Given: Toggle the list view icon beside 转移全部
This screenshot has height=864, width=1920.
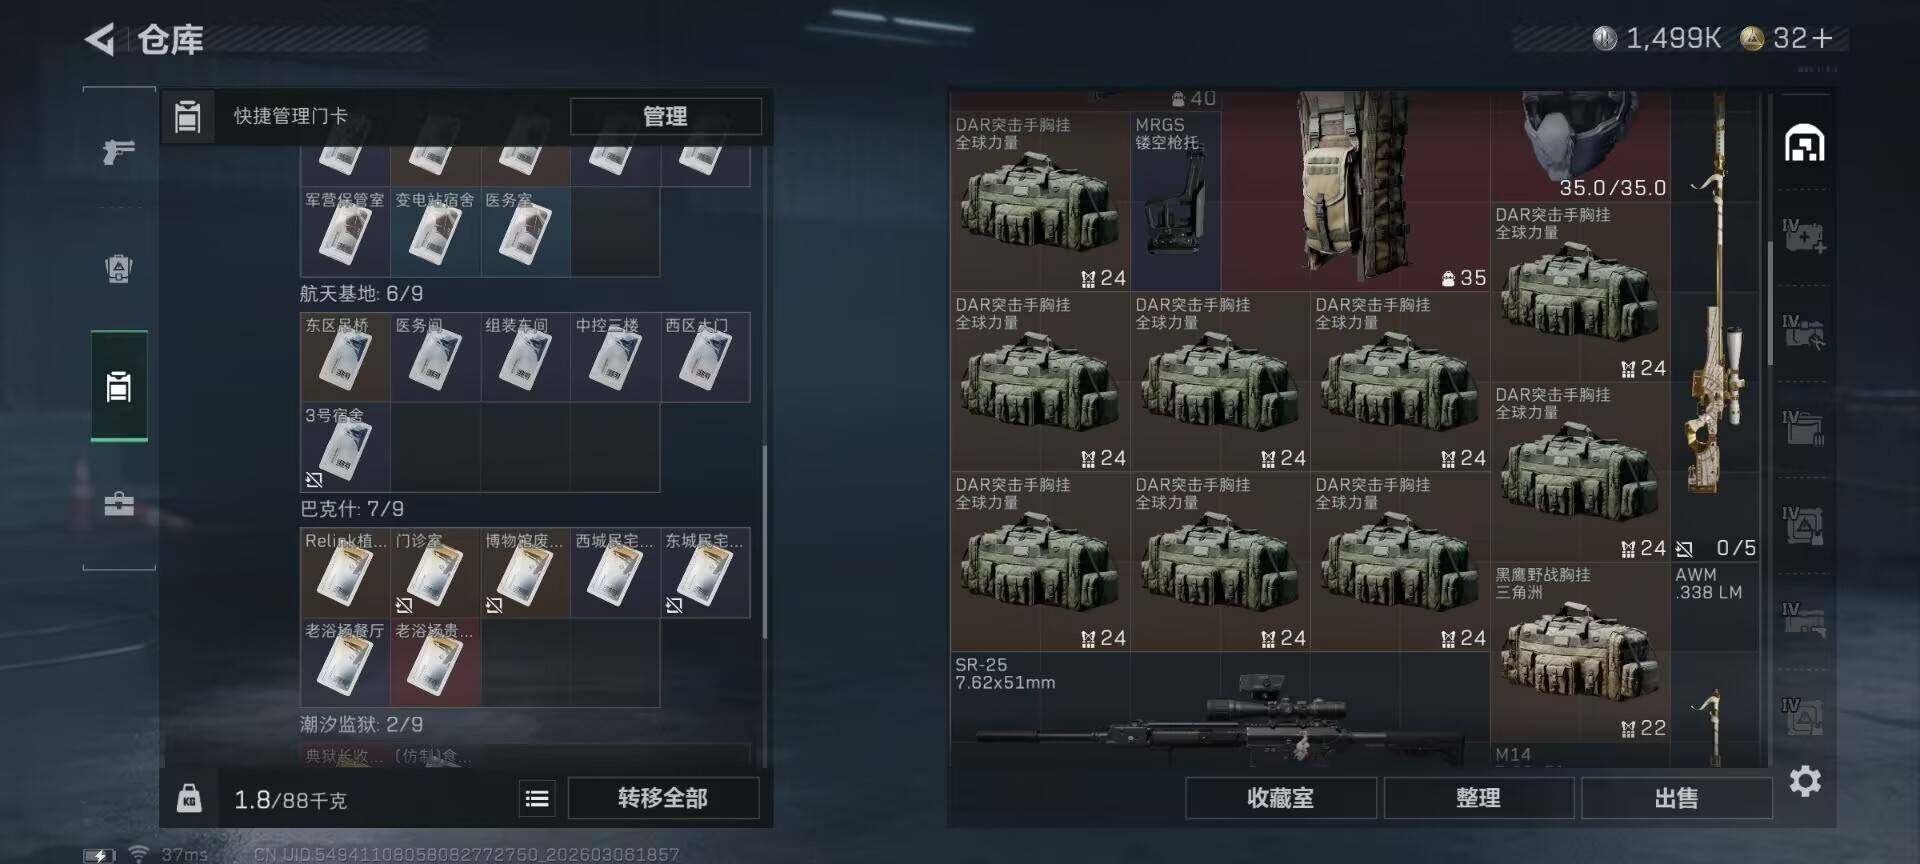Looking at the screenshot, I should (537, 798).
